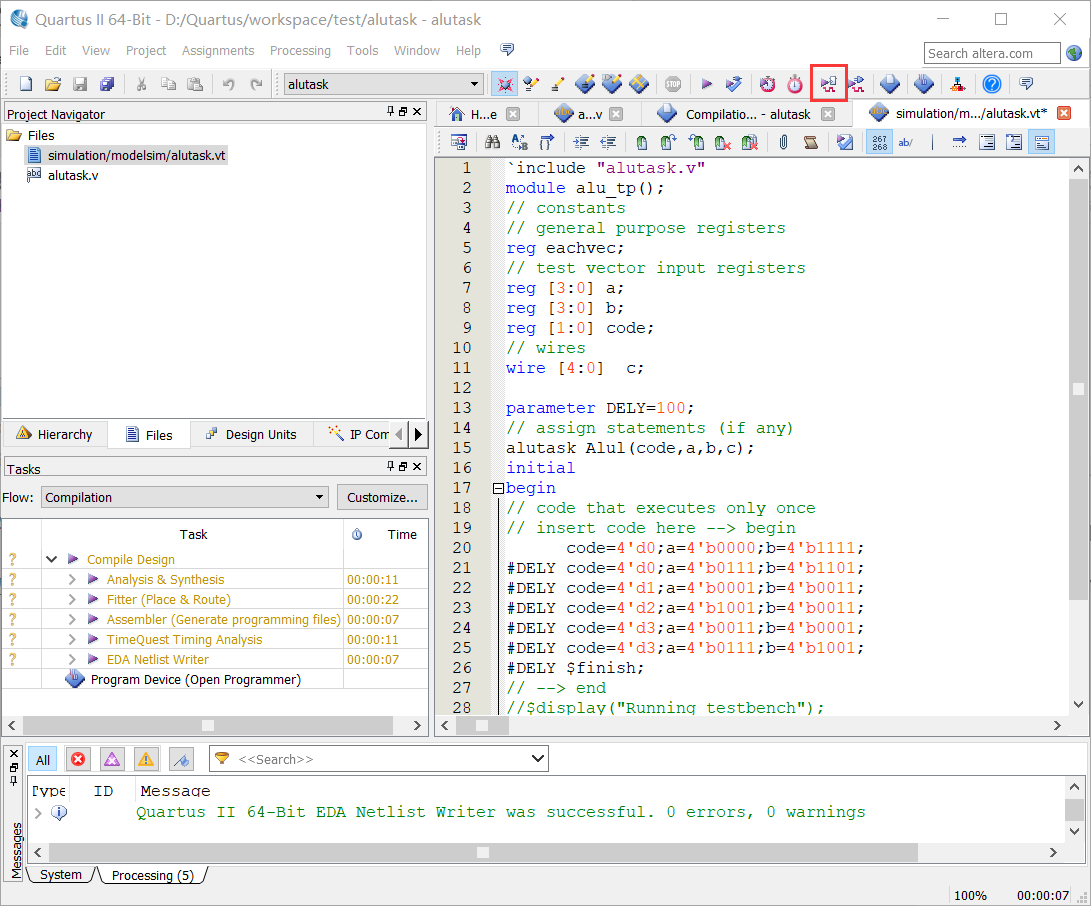Collapse the Compile Design task group

pyautogui.click(x=51, y=559)
